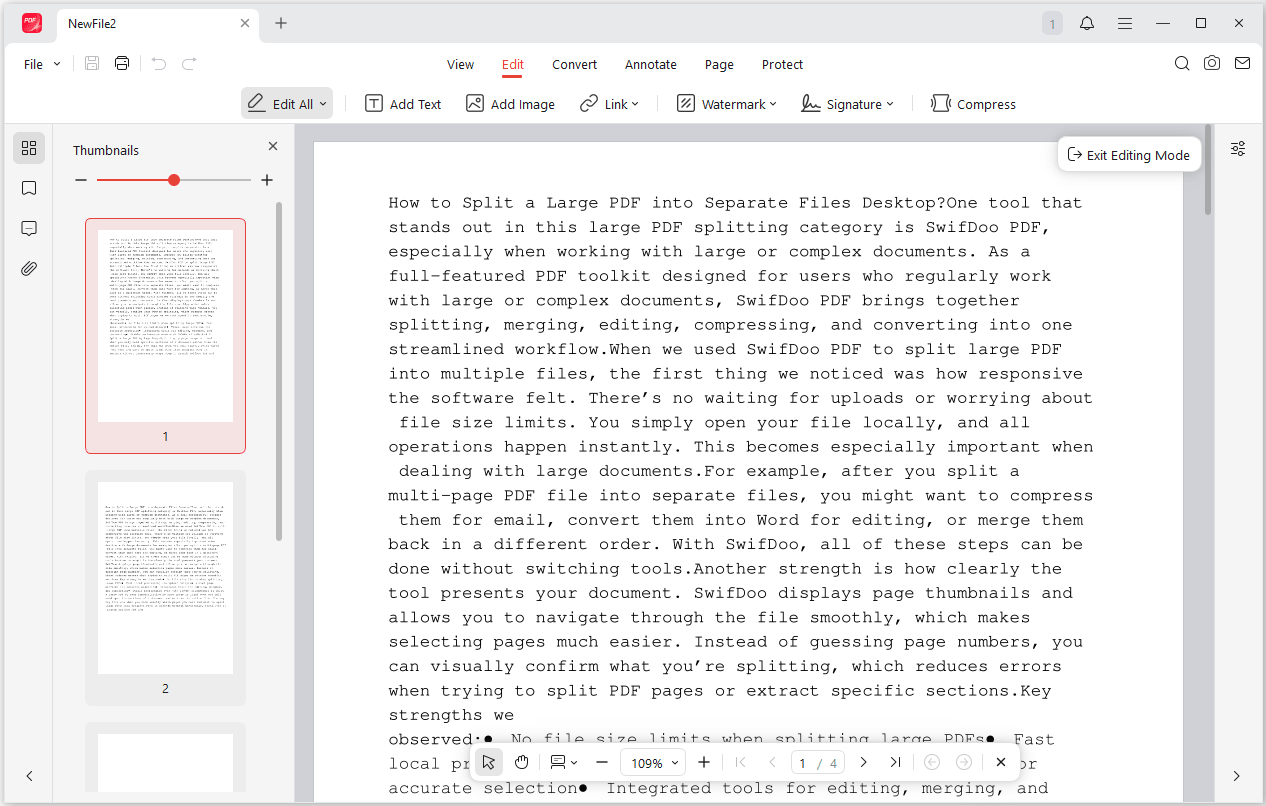Expand the right panel with the arrow
Screen dimensions: 1266x806
(x=1237, y=776)
